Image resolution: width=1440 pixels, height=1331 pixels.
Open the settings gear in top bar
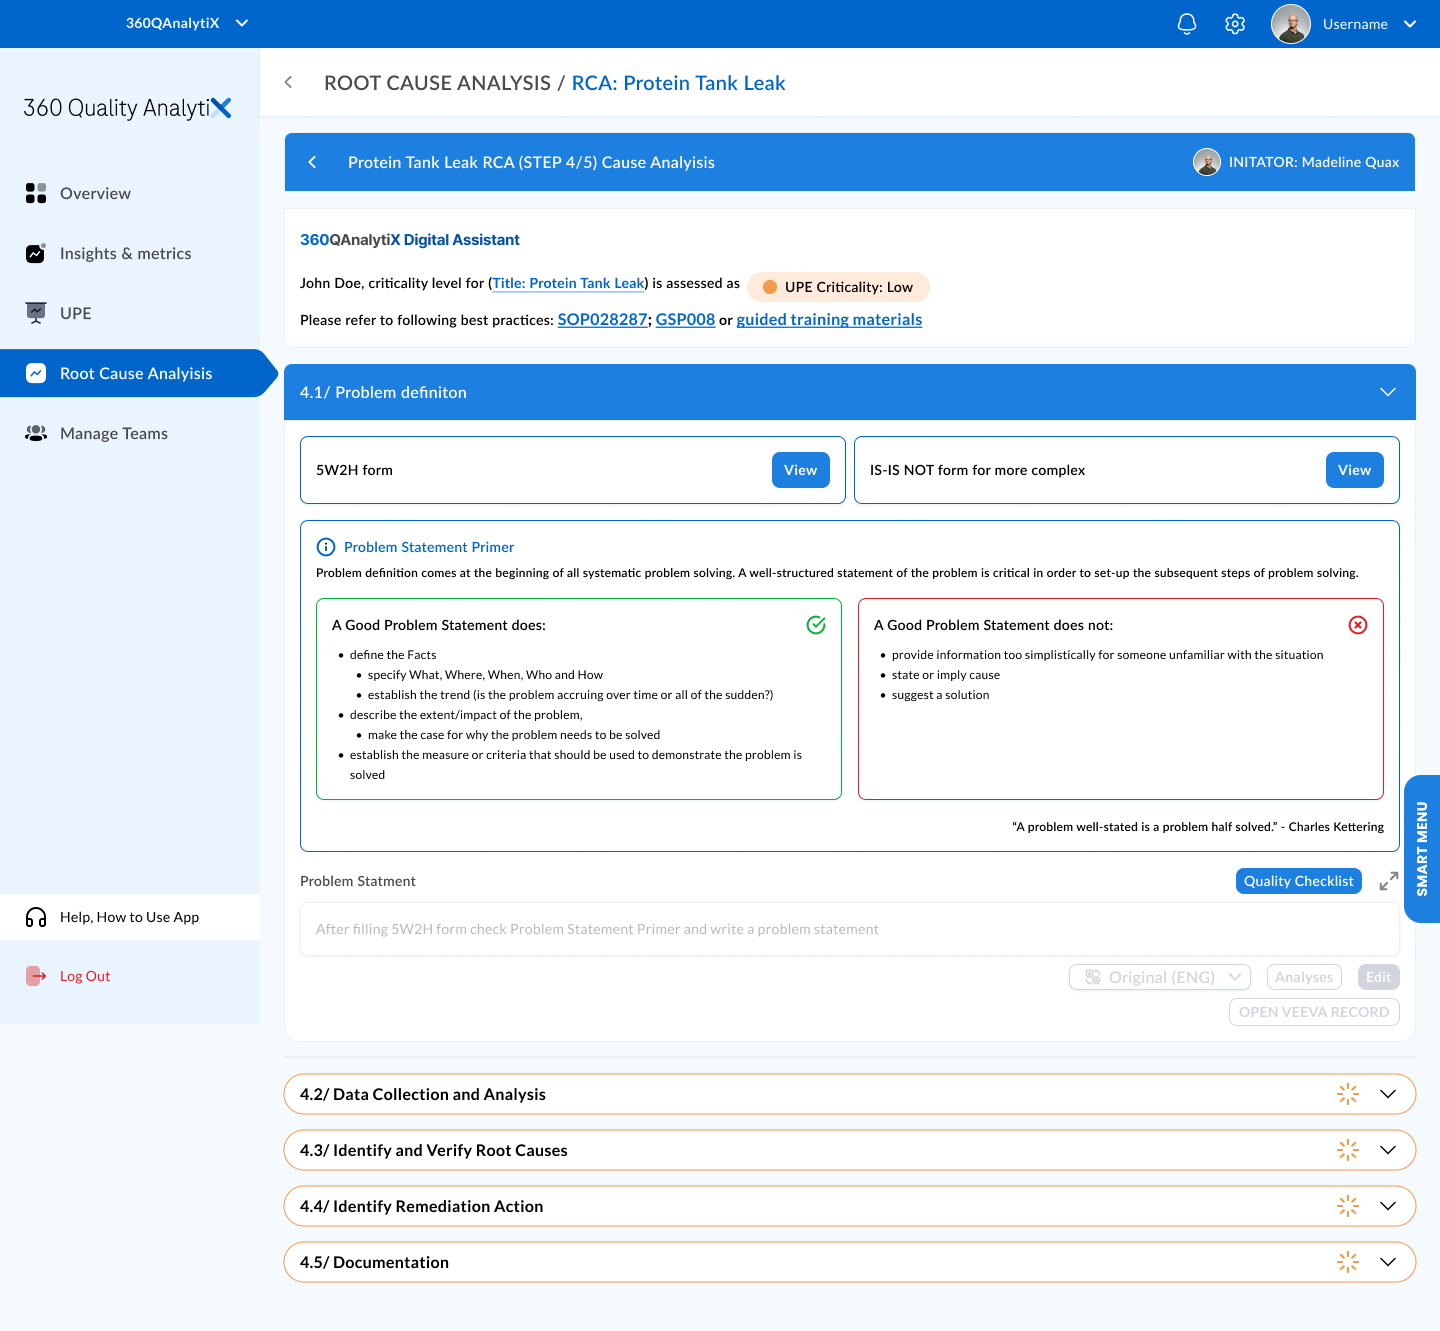[x=1234, y=23]
